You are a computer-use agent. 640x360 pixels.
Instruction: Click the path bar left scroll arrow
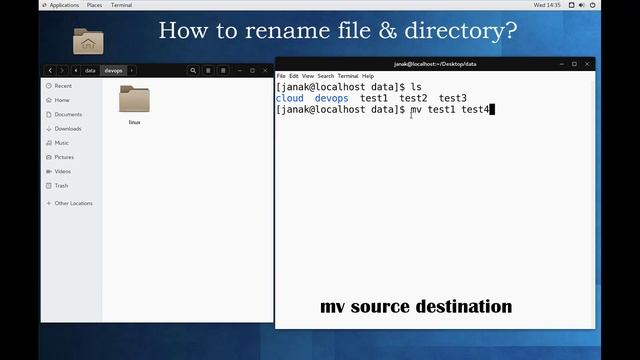(76, 71)
